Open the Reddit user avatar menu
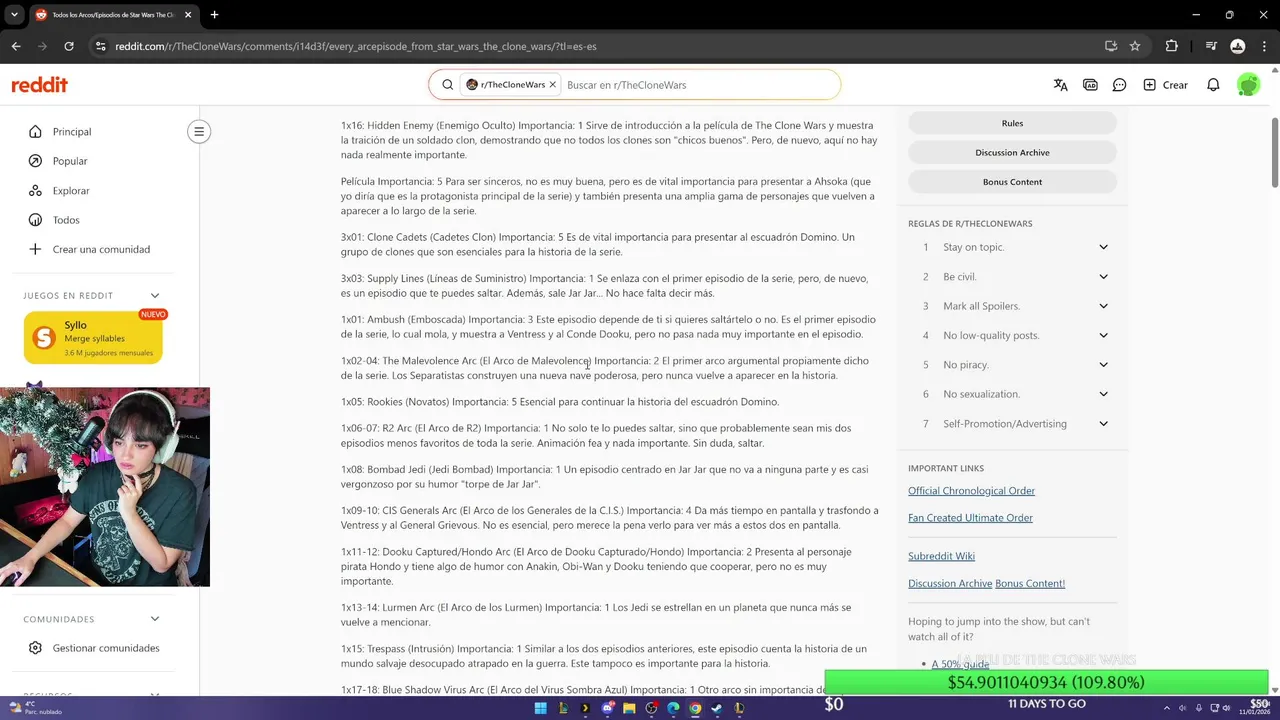 [x=1248, y=85]
